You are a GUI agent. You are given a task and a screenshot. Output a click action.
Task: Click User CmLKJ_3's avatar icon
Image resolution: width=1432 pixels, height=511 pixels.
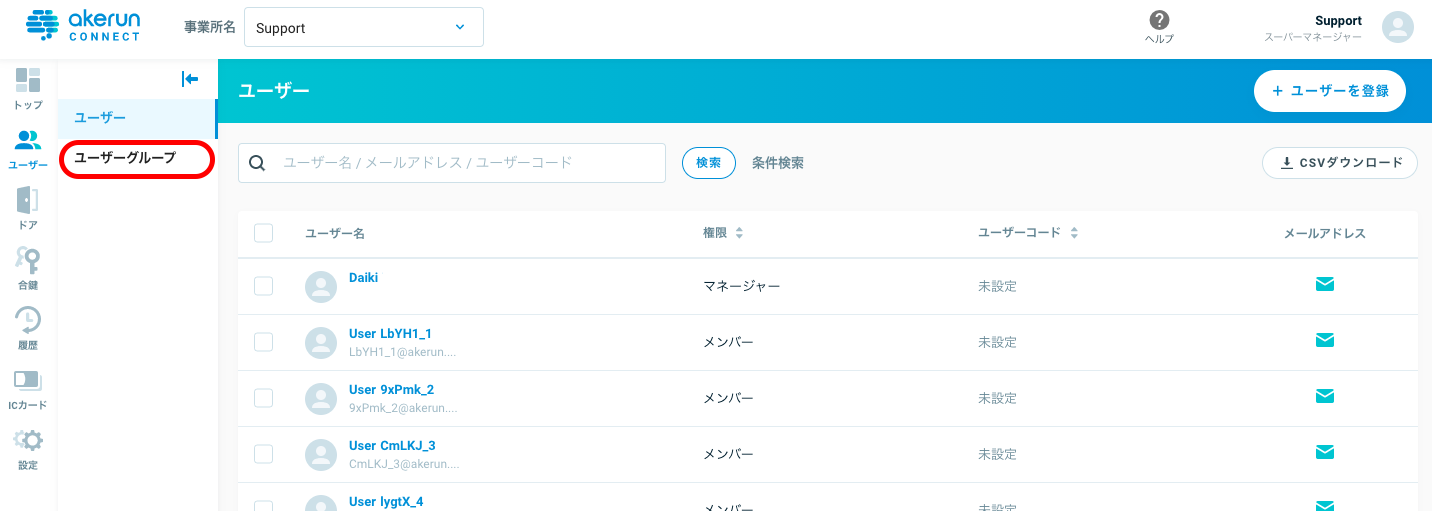point(321,455)
